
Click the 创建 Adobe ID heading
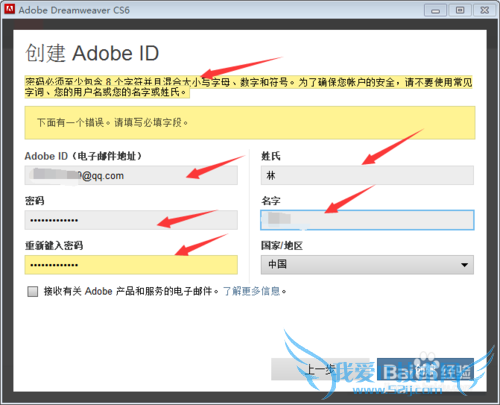(x=92, y=53)
